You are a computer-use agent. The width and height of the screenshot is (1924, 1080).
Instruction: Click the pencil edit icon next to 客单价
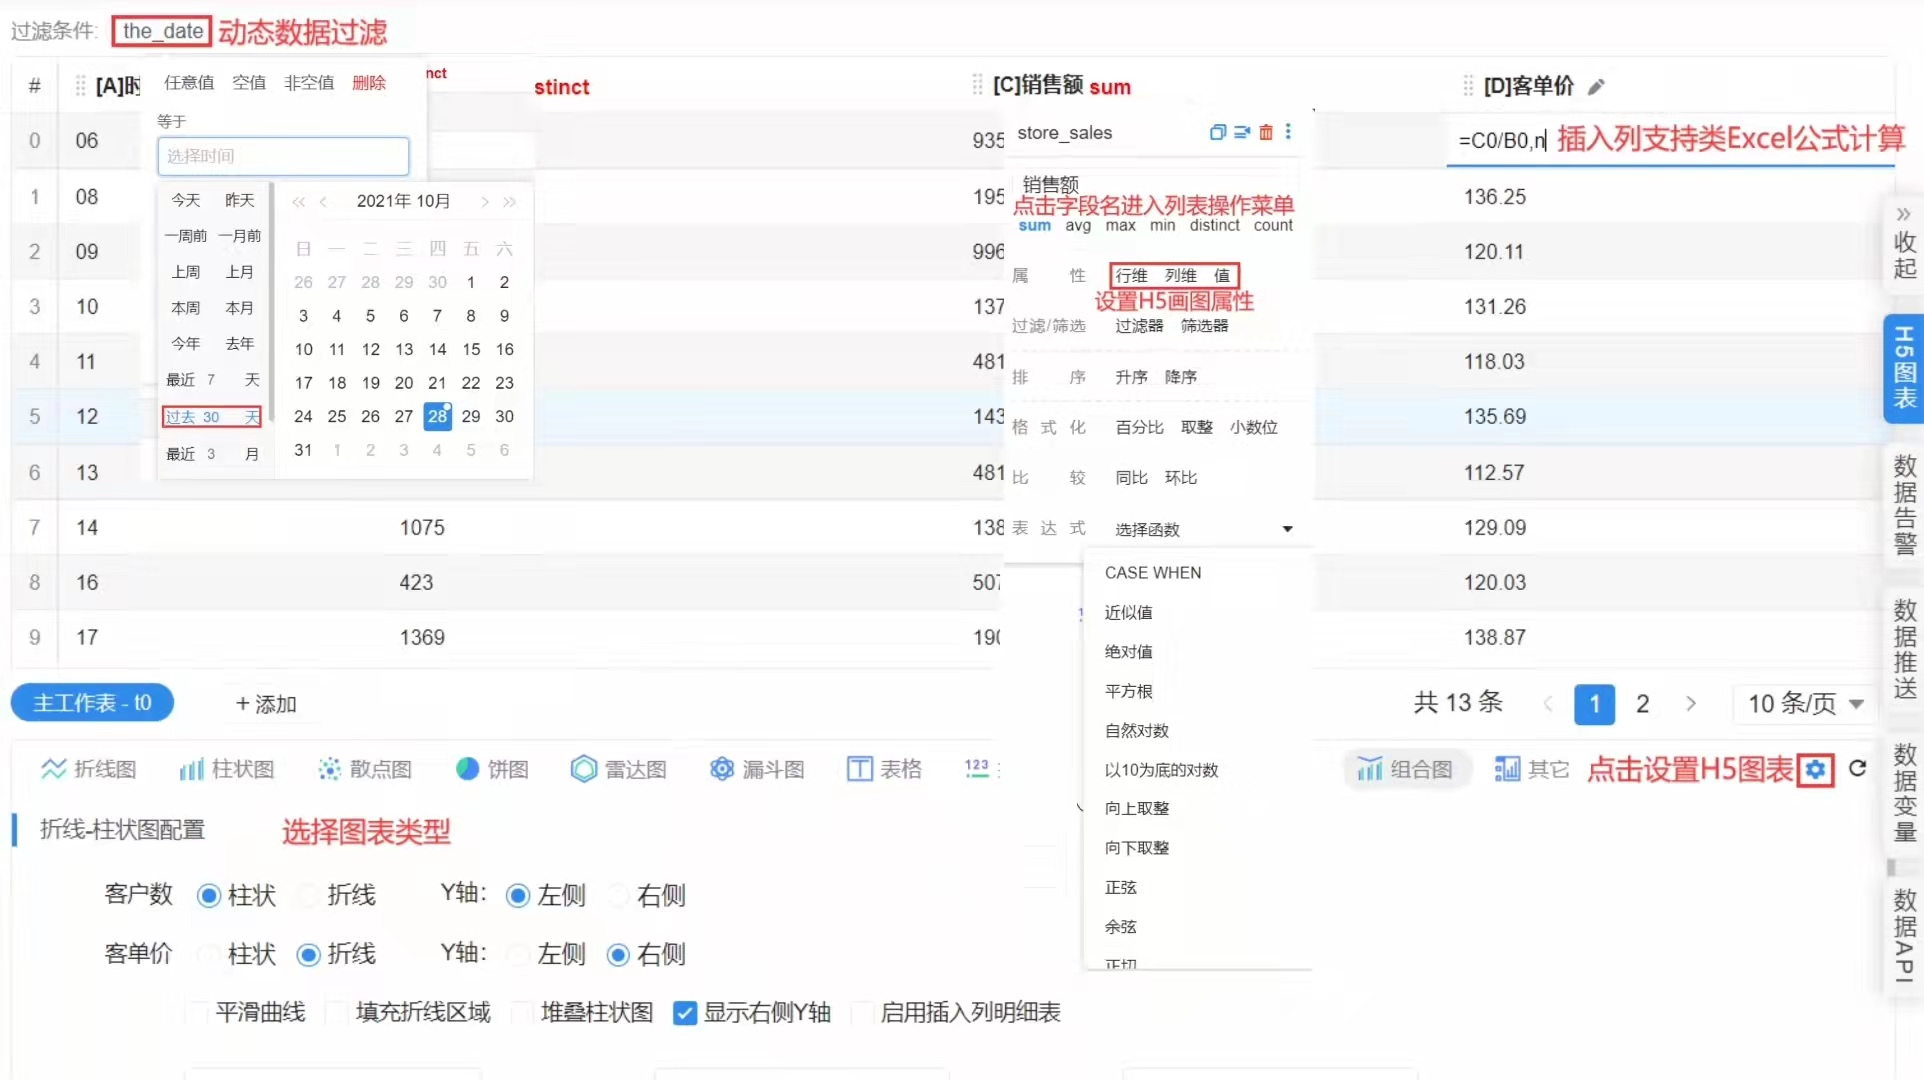pos(1597,87)
